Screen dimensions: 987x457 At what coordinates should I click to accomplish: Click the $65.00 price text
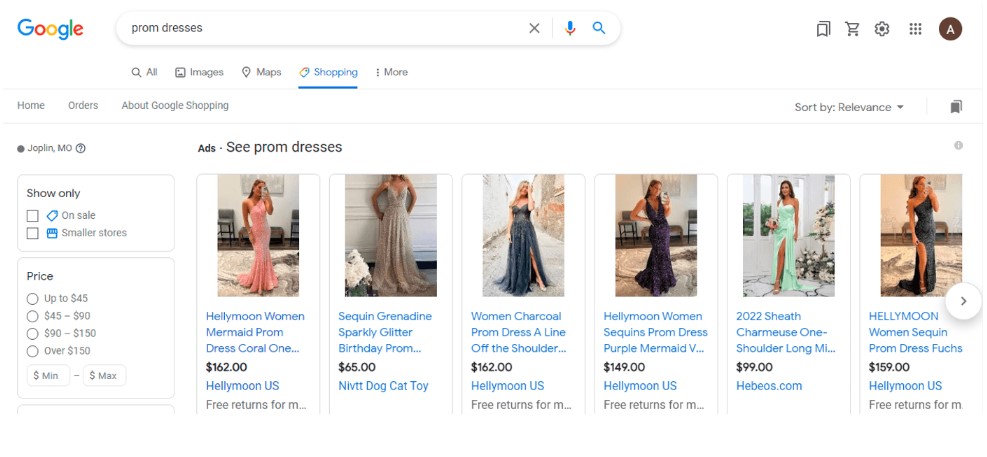click(357, 367)
